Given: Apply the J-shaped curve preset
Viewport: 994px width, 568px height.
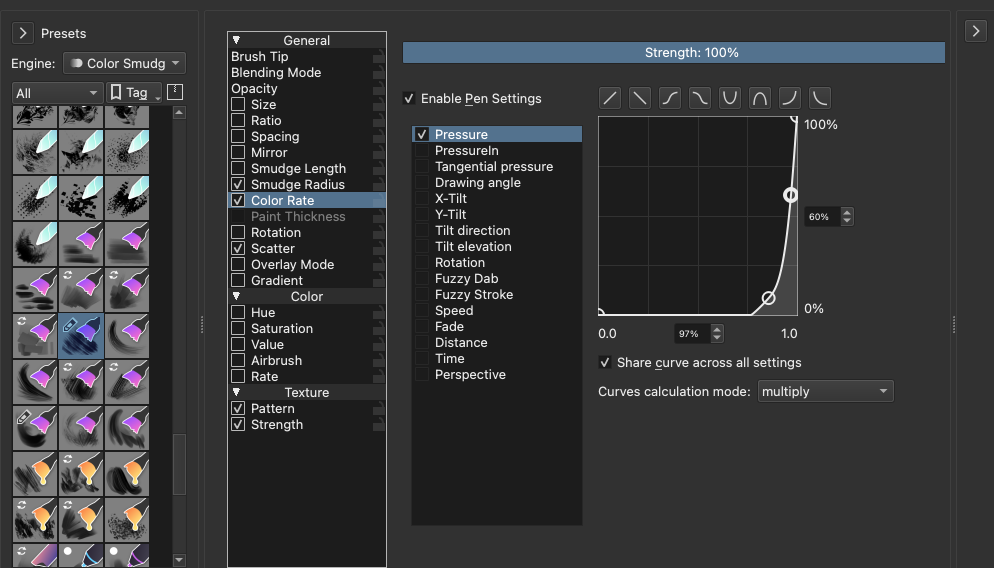Looking at the screenshot, I should pyautogui.click(x=790, y=98).
